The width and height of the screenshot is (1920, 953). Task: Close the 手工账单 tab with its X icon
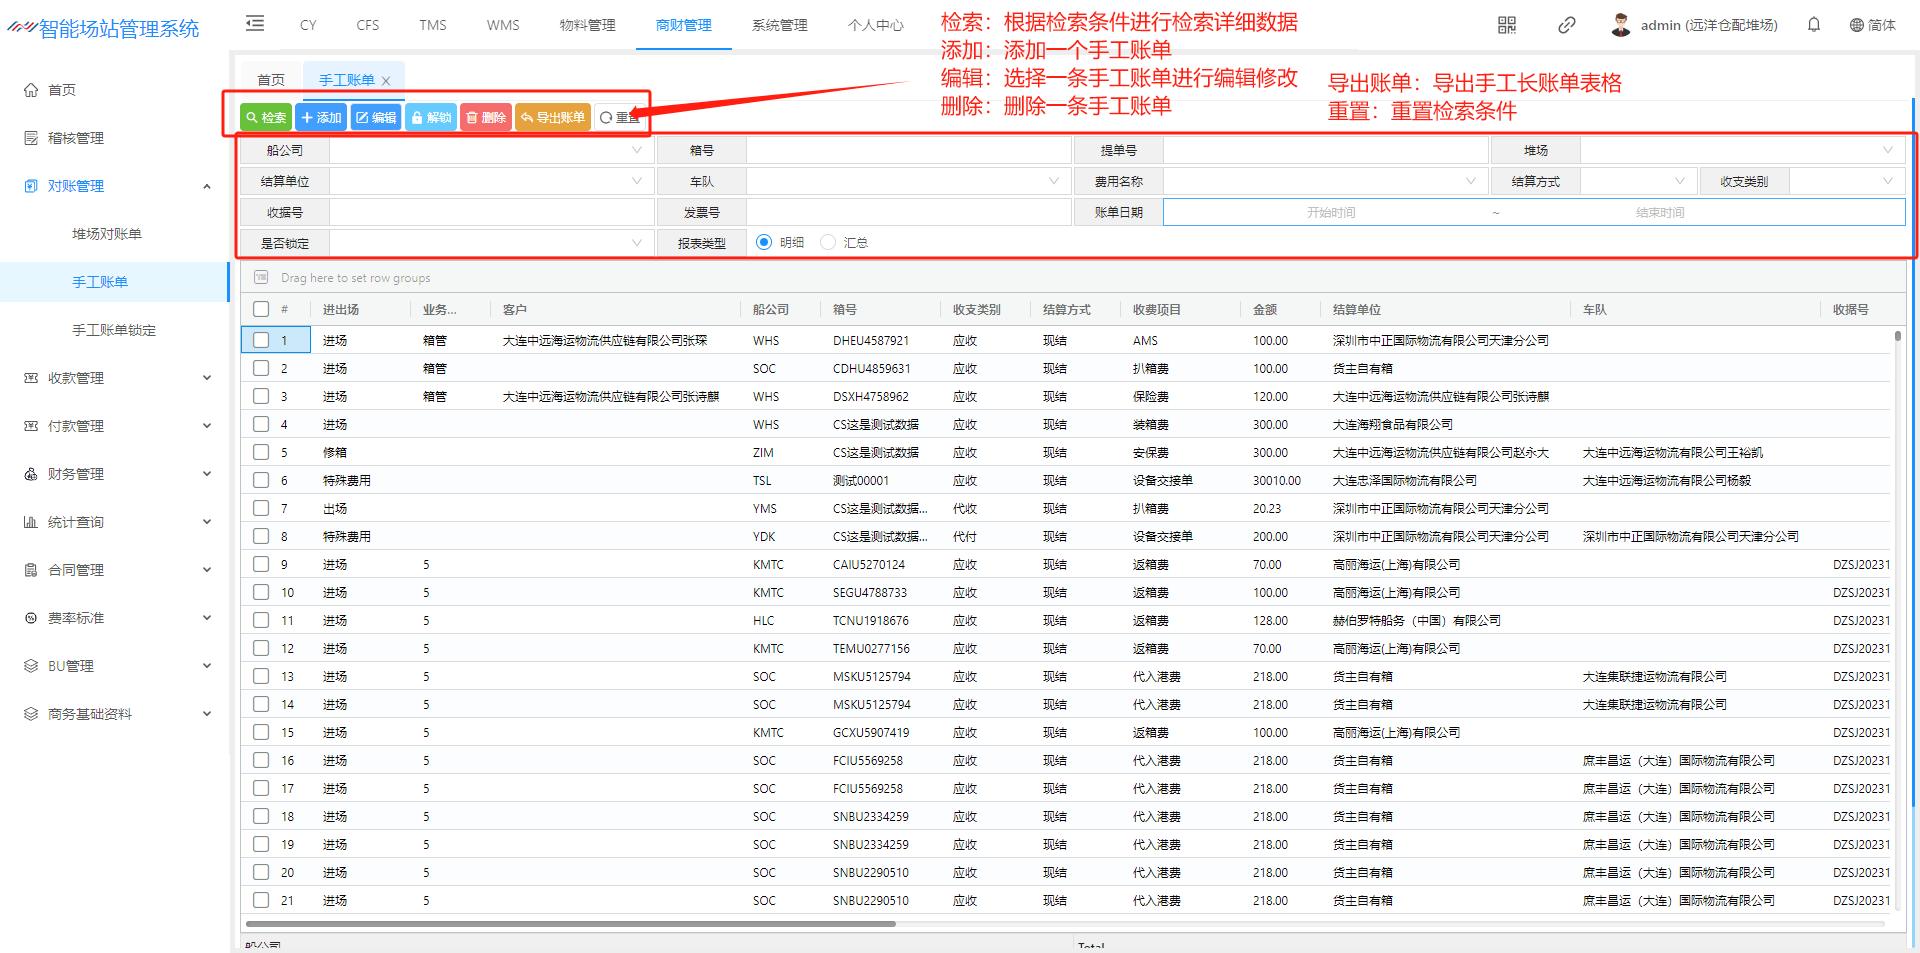pos(386,81)
